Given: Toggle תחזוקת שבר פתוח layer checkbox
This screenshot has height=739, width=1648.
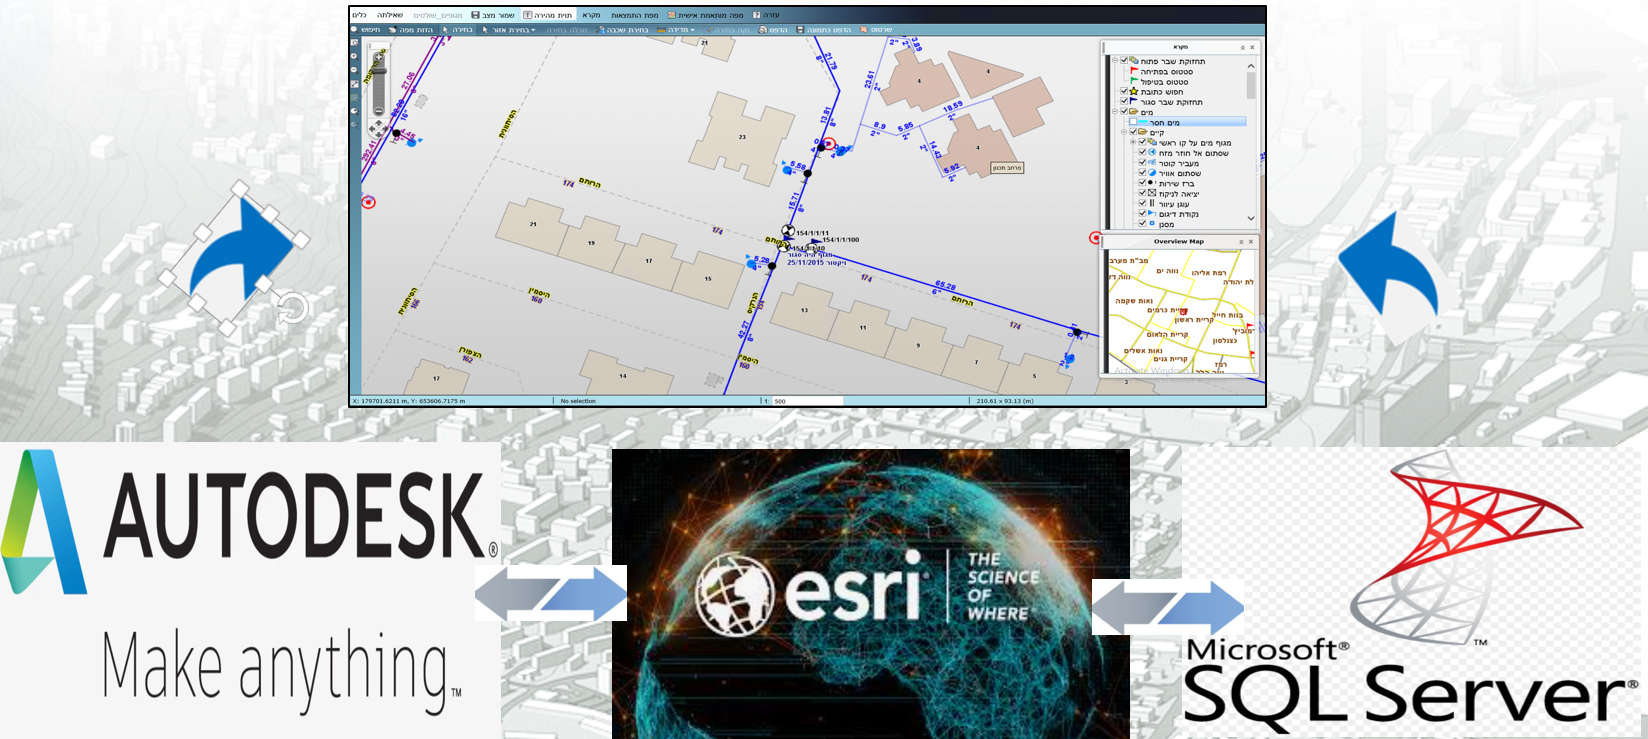Looking at the screenshot, I should point(1124,60).
